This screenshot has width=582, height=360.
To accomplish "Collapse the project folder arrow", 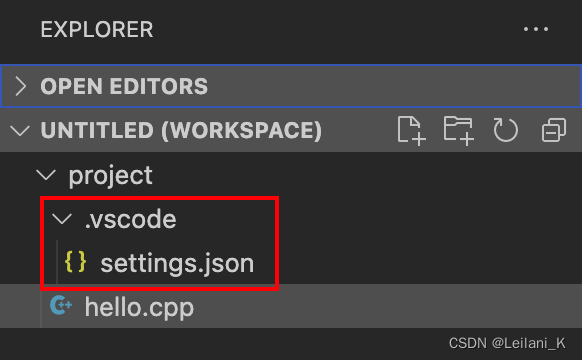I will click(x=46, y=174).
